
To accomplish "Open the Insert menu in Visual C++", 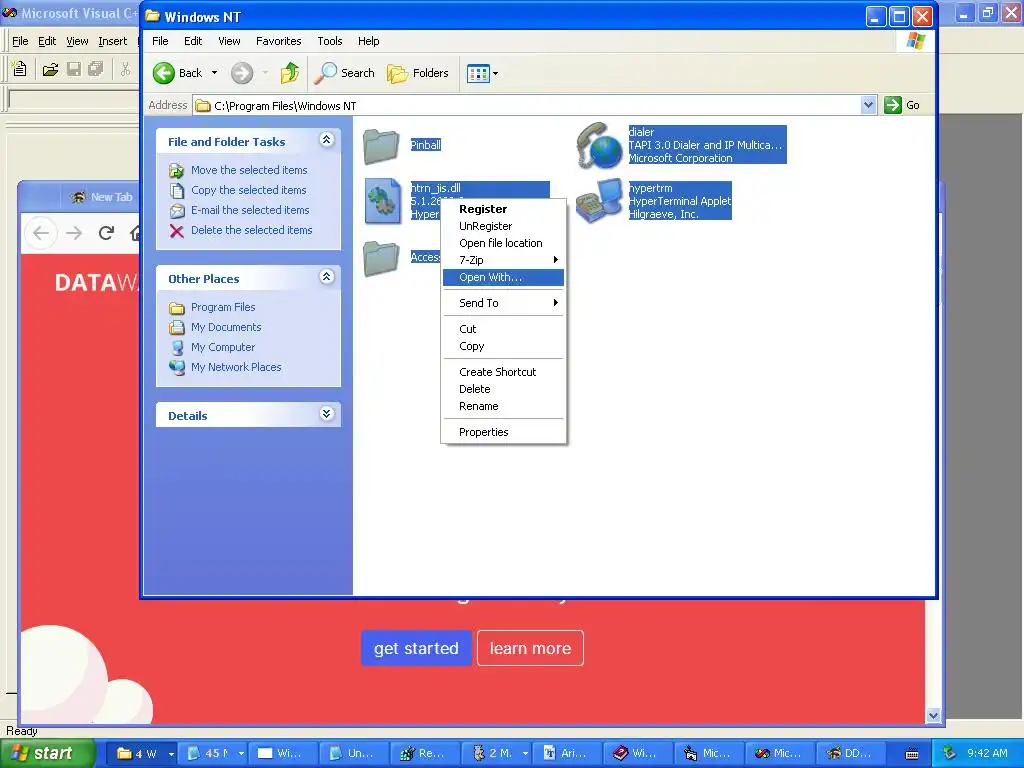I will (112, 41).
